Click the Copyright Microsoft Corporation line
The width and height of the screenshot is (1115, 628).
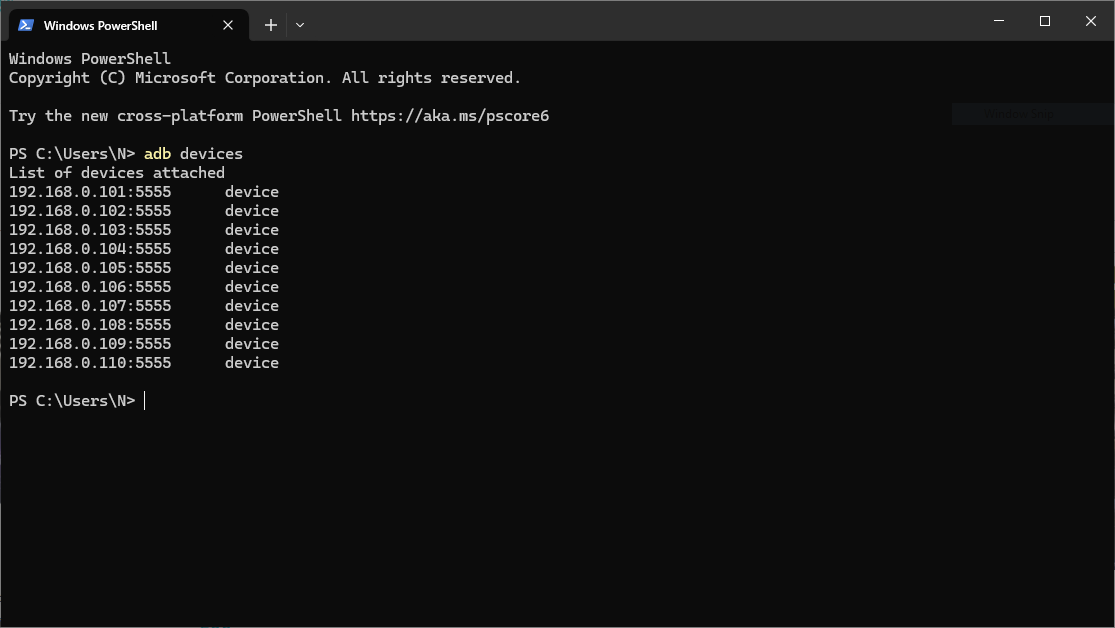pos(265,78)
